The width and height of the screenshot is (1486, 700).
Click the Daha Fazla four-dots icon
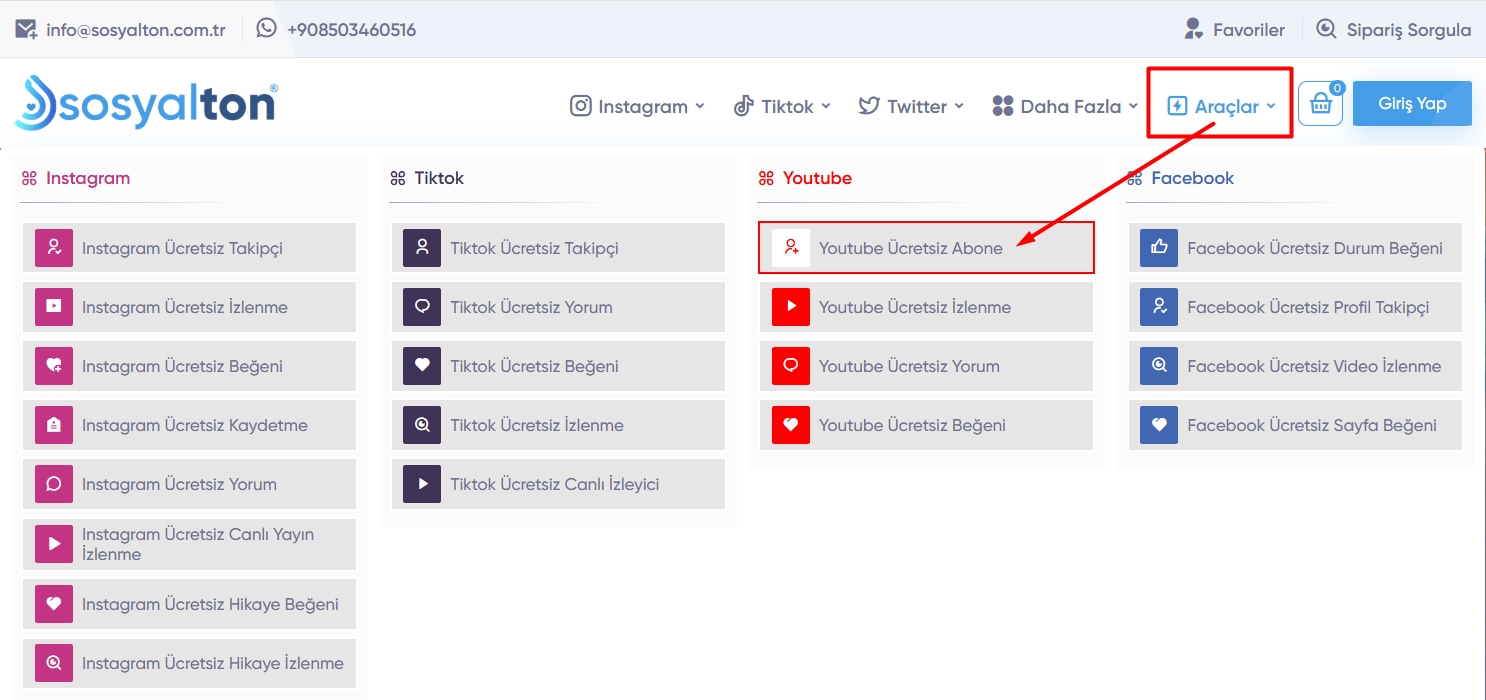point(1003,106)
